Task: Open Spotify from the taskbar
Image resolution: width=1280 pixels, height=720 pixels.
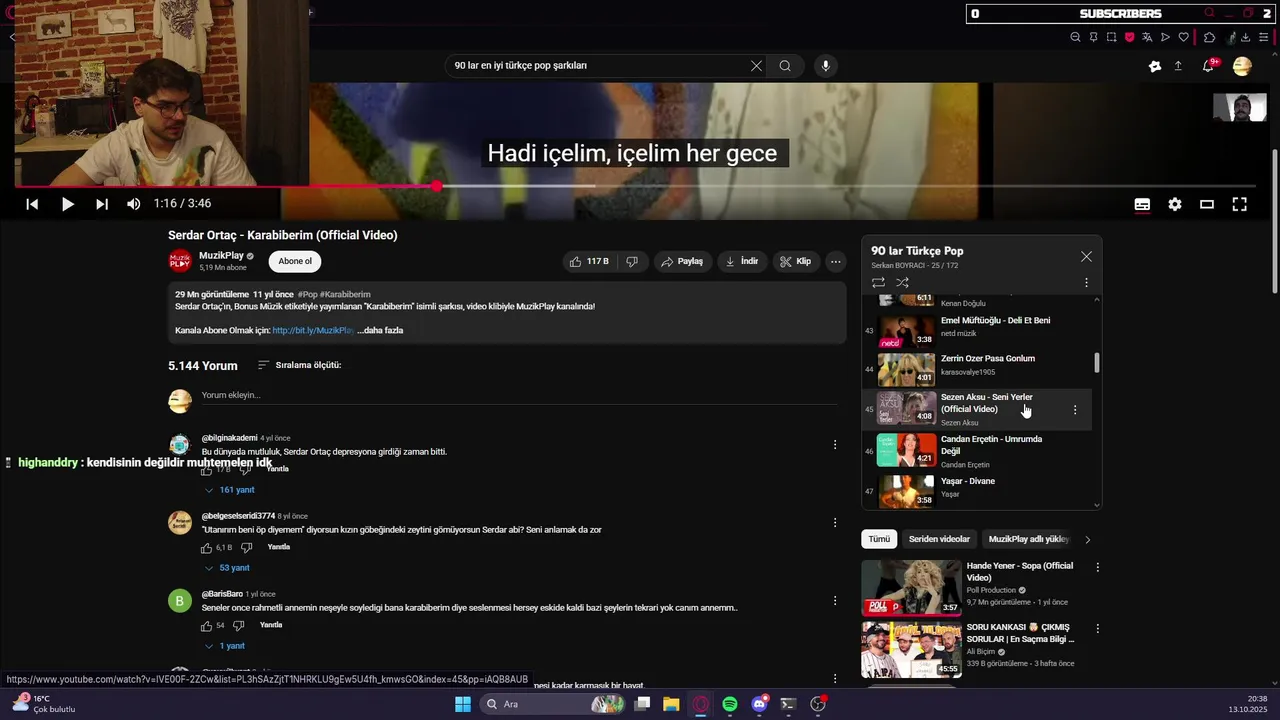Action: [730, 704]
